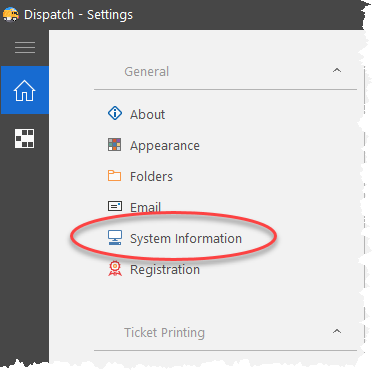The image size is (374, 374).
Task: Click the red Registration ribbon icon
Action: coord(115,269)
